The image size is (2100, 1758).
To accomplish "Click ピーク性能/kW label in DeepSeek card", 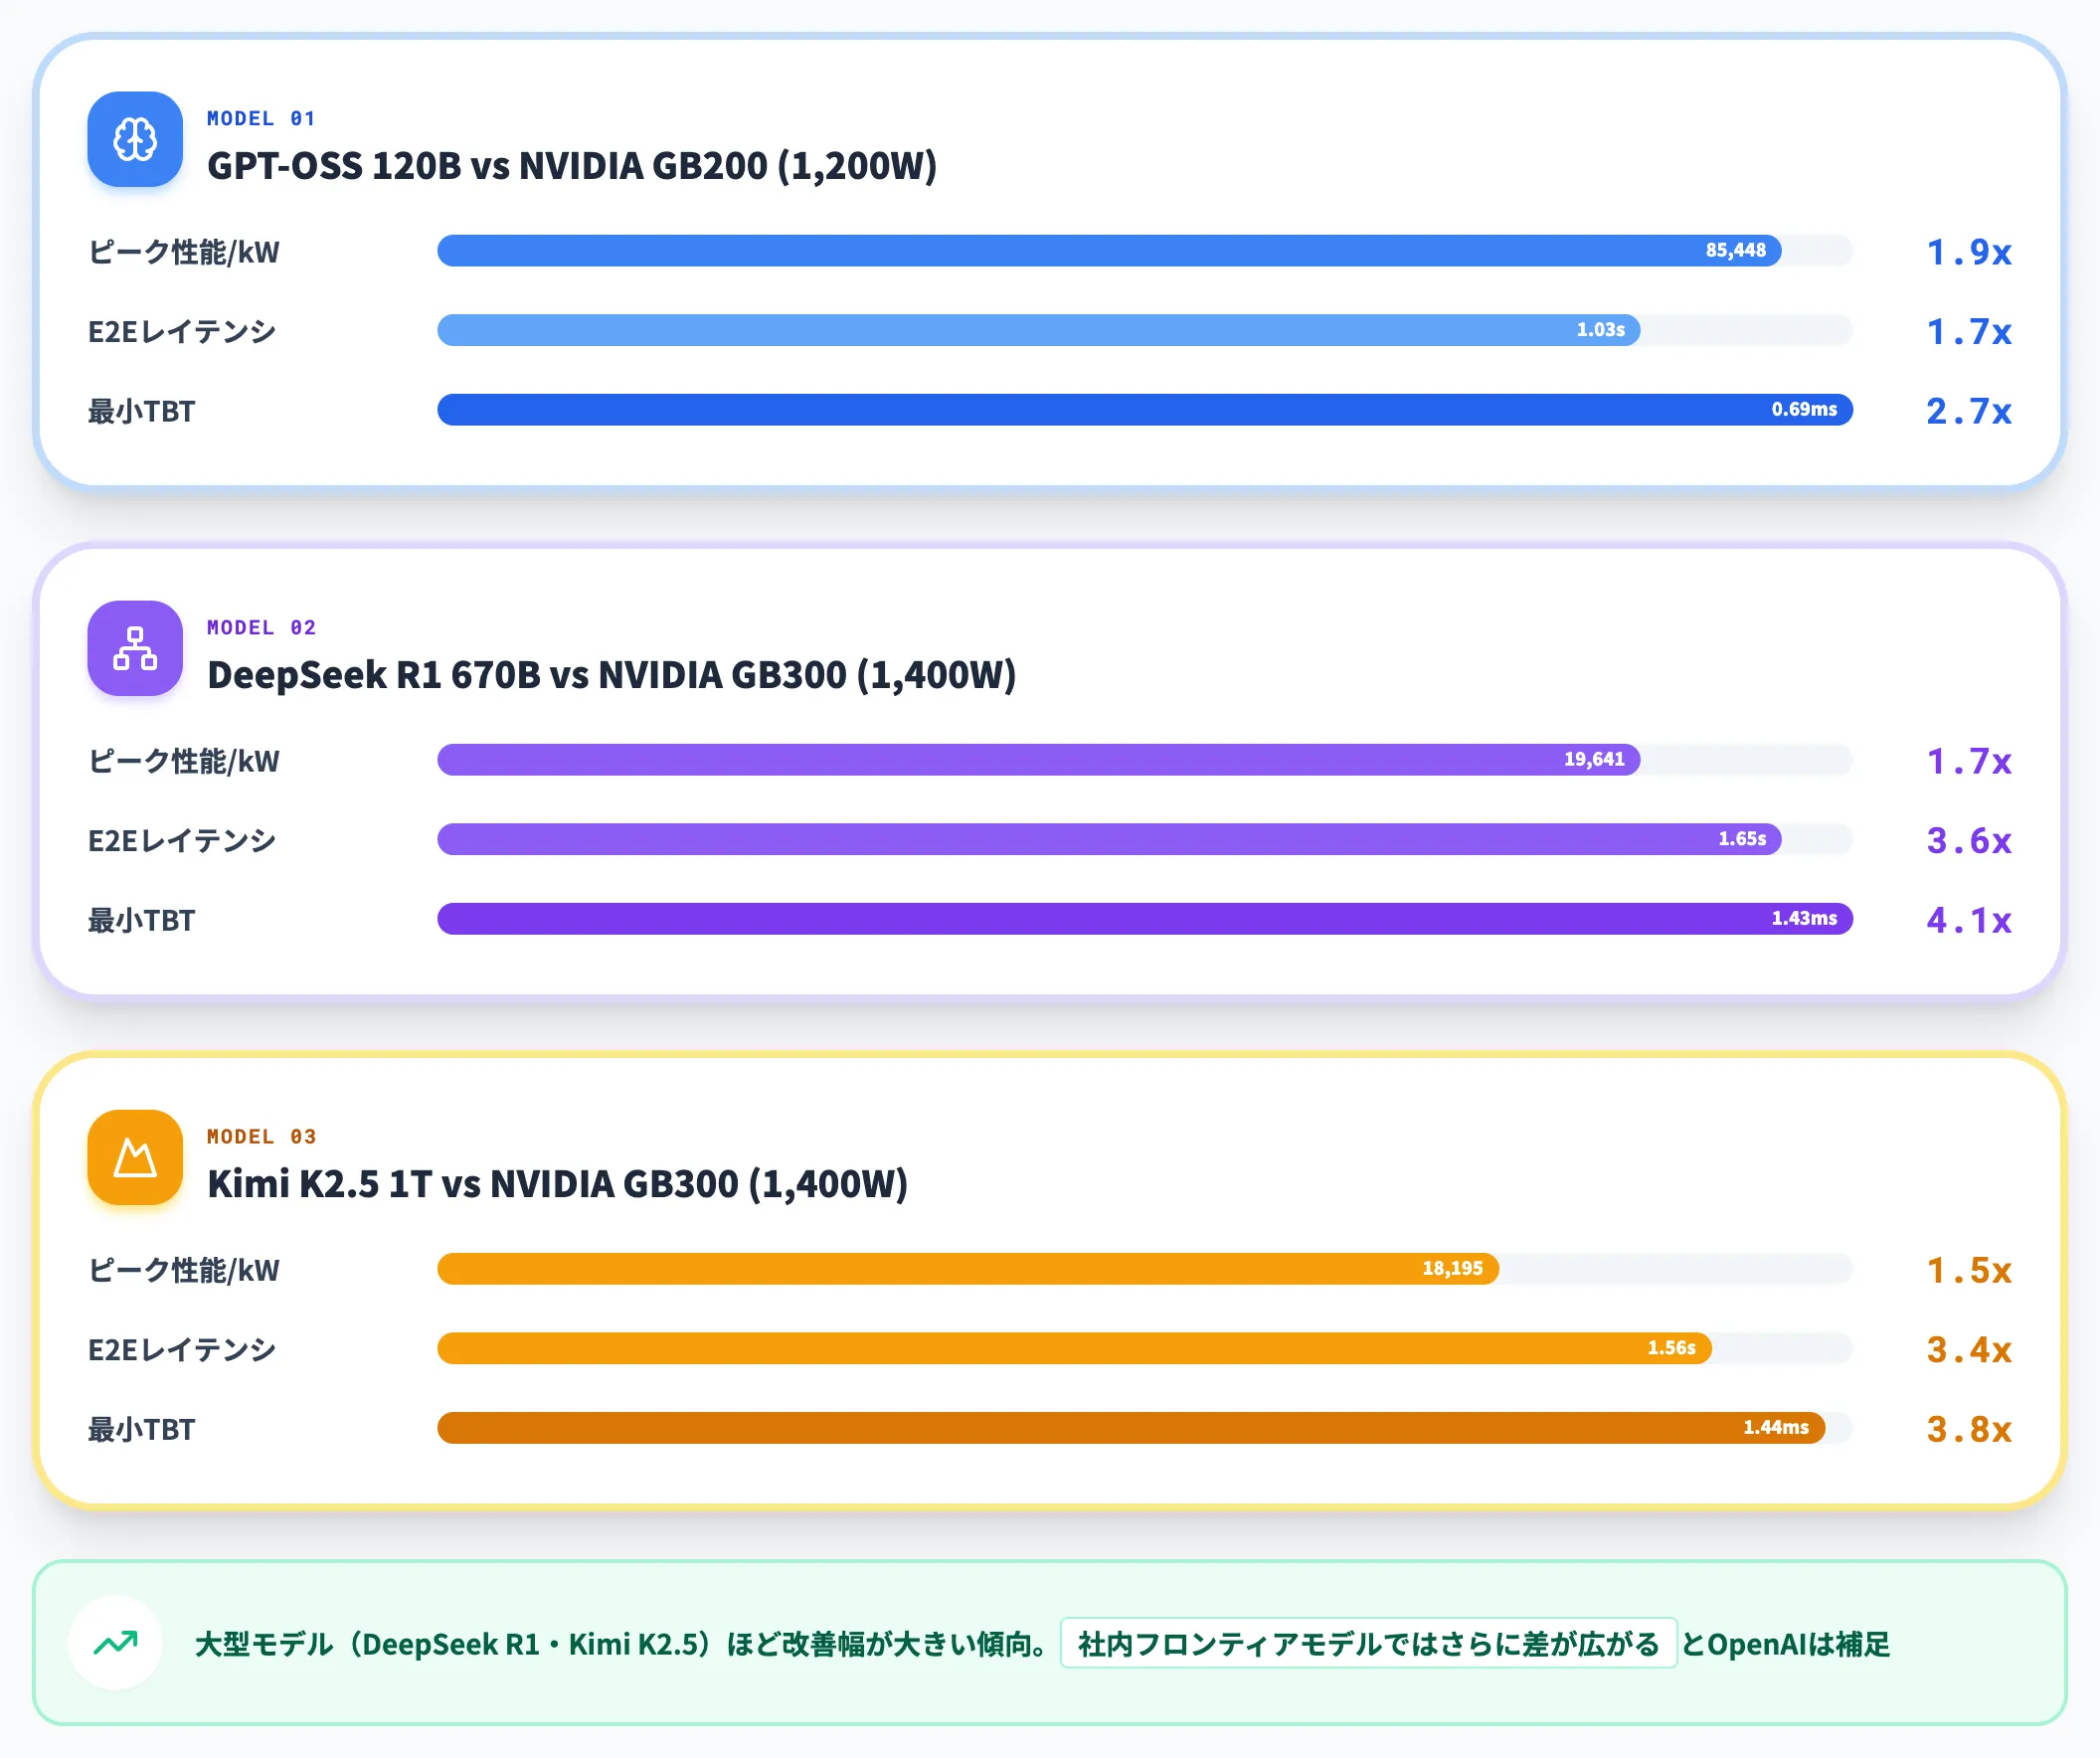I will click(184, 761).
